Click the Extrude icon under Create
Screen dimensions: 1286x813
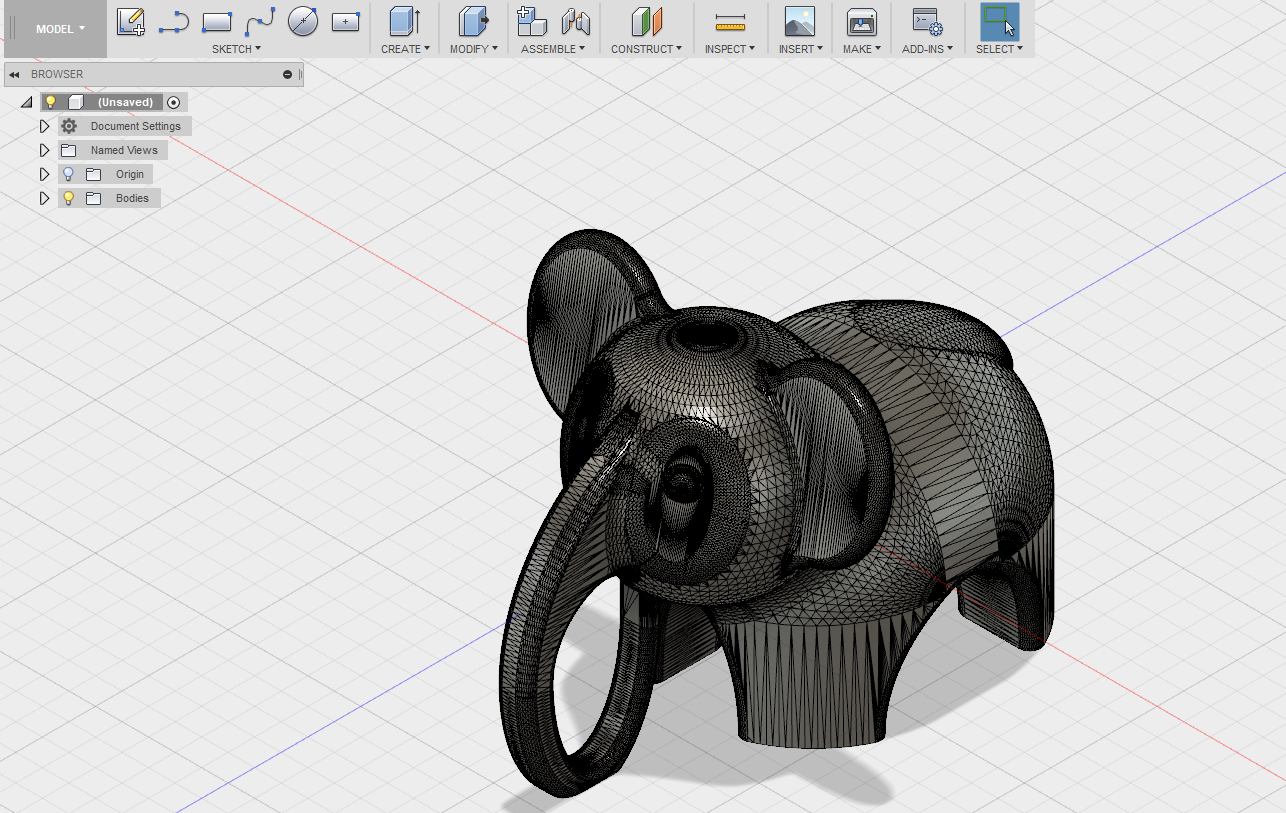click(x=404, y=21)
